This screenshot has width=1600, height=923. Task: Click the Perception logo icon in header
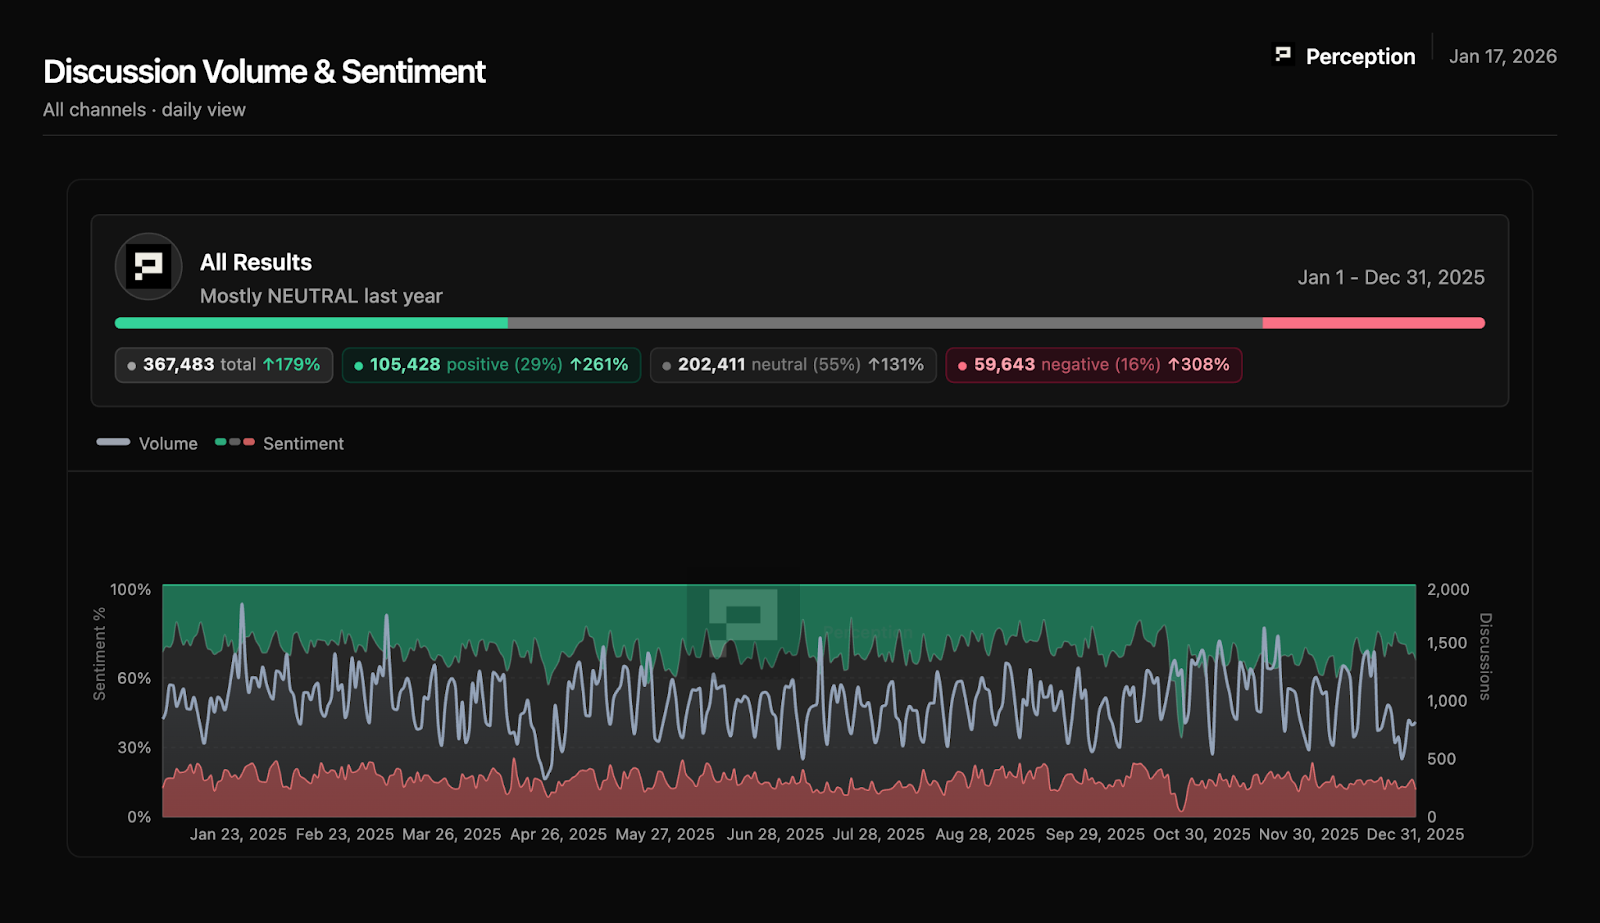(x=1283, y=55)
